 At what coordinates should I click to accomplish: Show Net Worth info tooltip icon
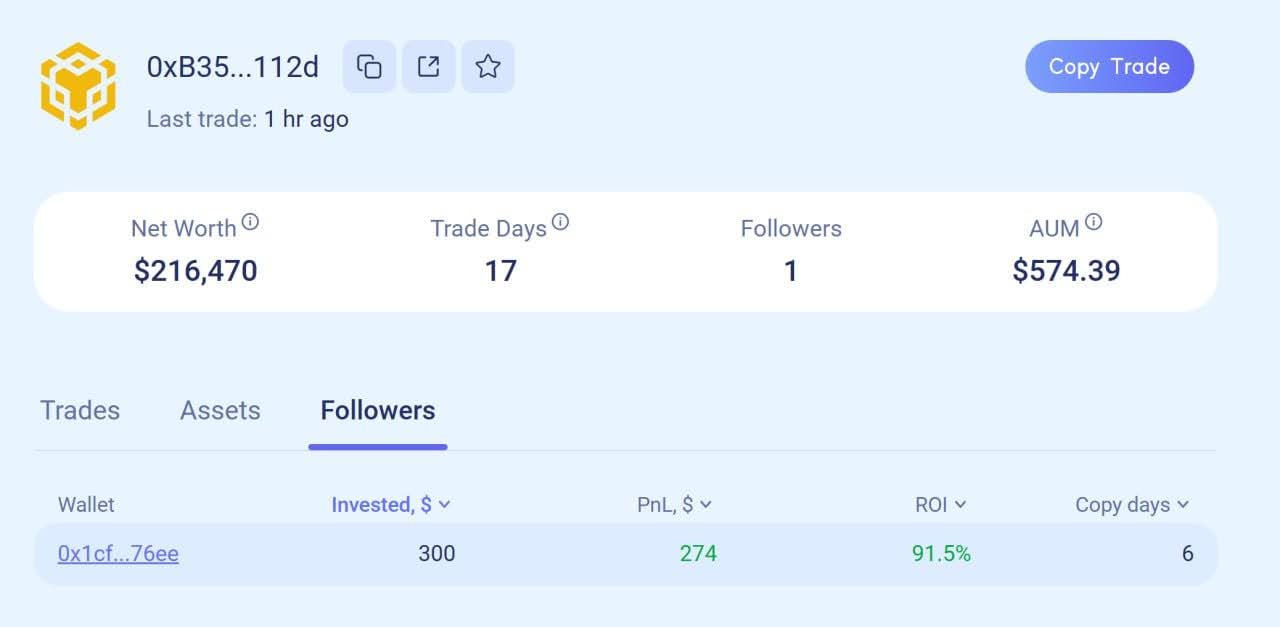click(250, 222)
